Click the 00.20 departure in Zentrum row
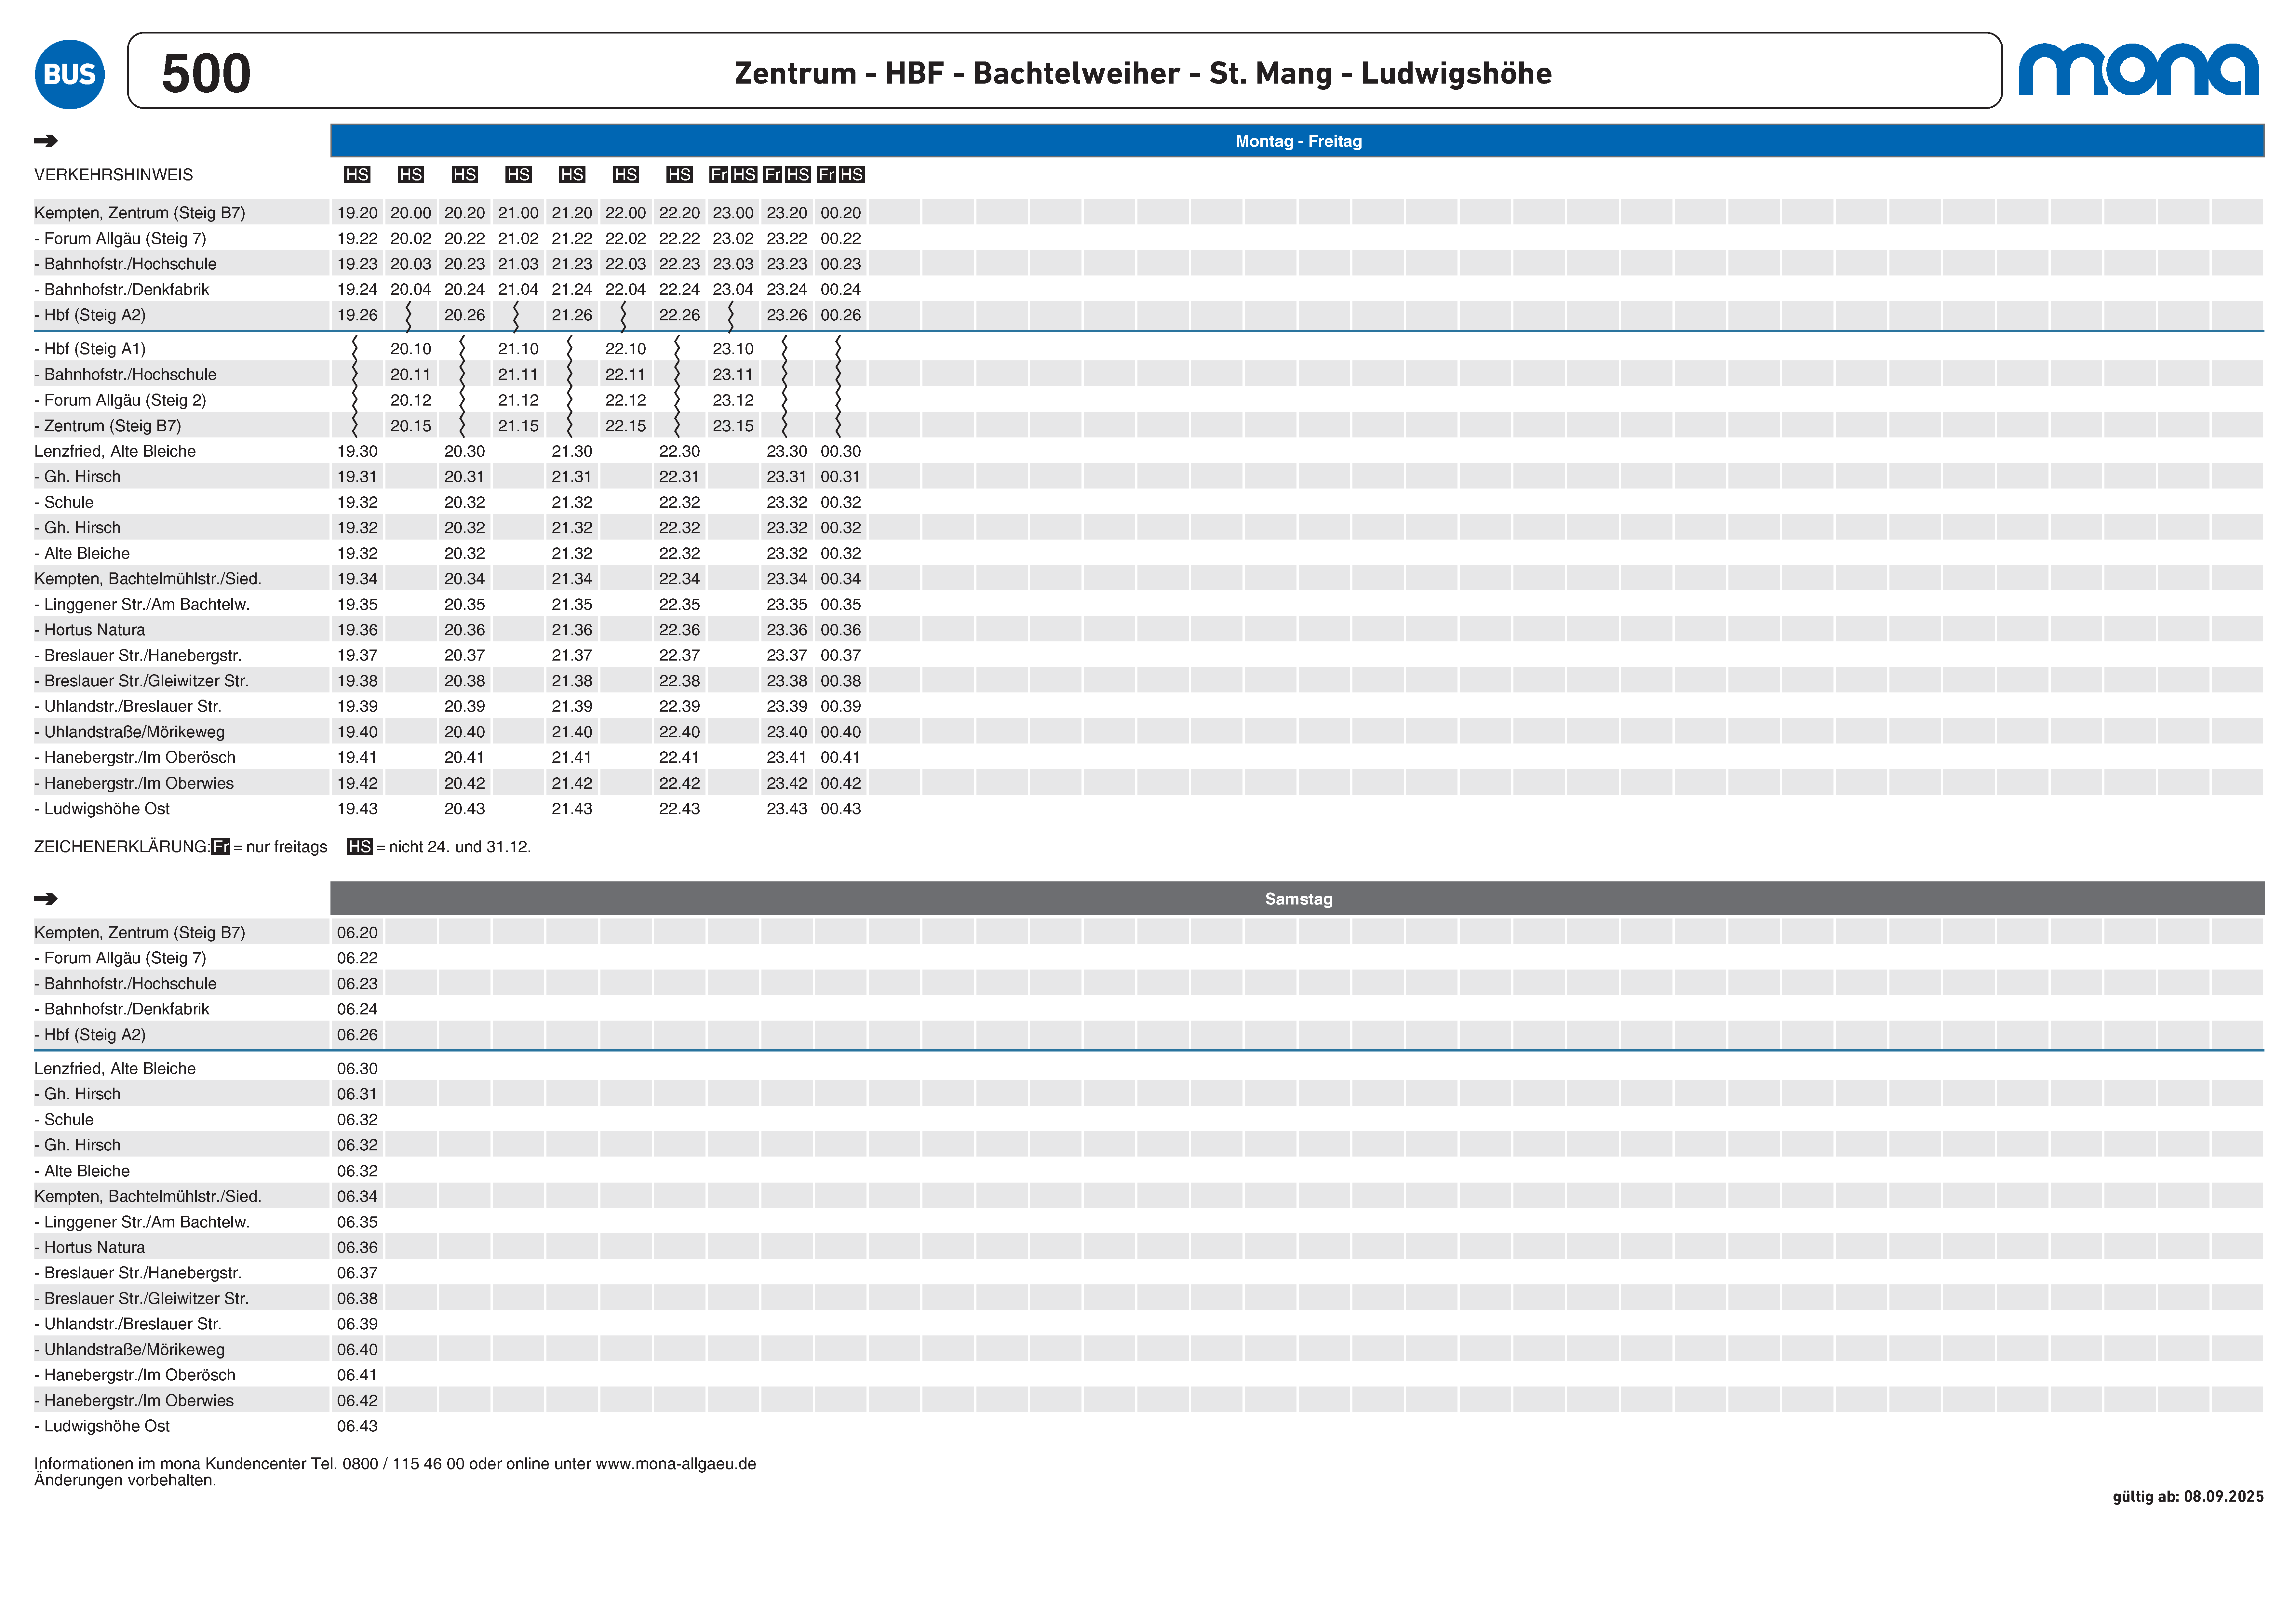 (x=841, y=213)
